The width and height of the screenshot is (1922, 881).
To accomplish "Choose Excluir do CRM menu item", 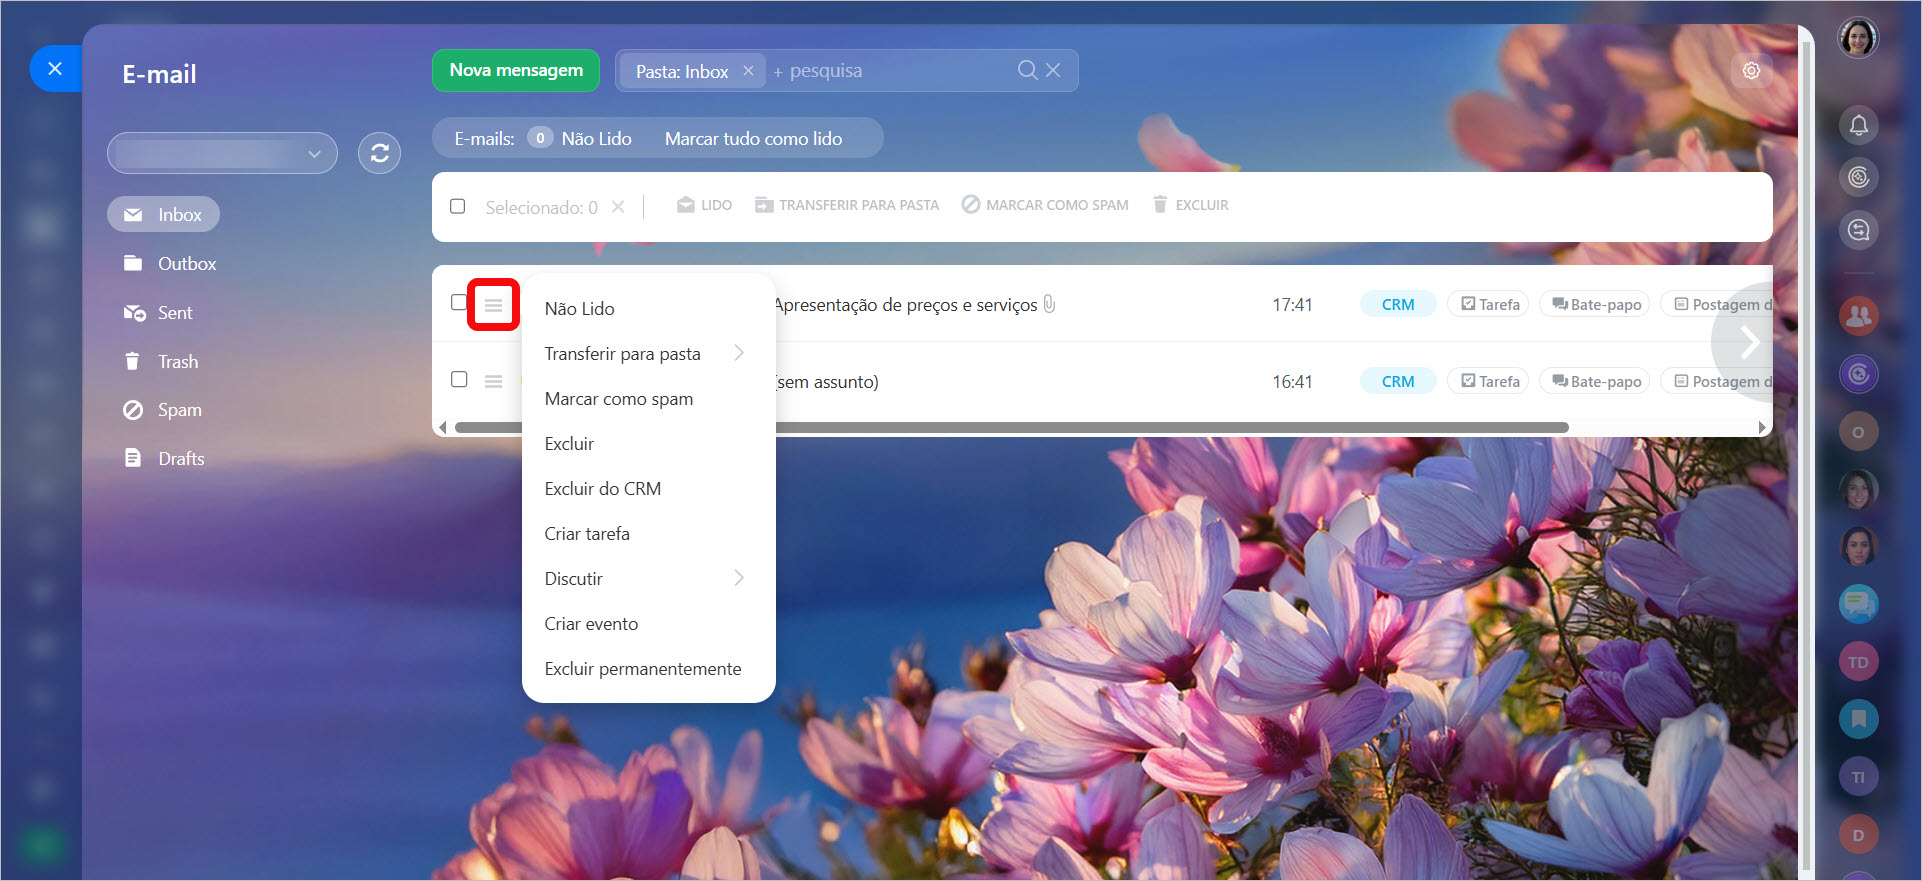I will tap(649, 488).
